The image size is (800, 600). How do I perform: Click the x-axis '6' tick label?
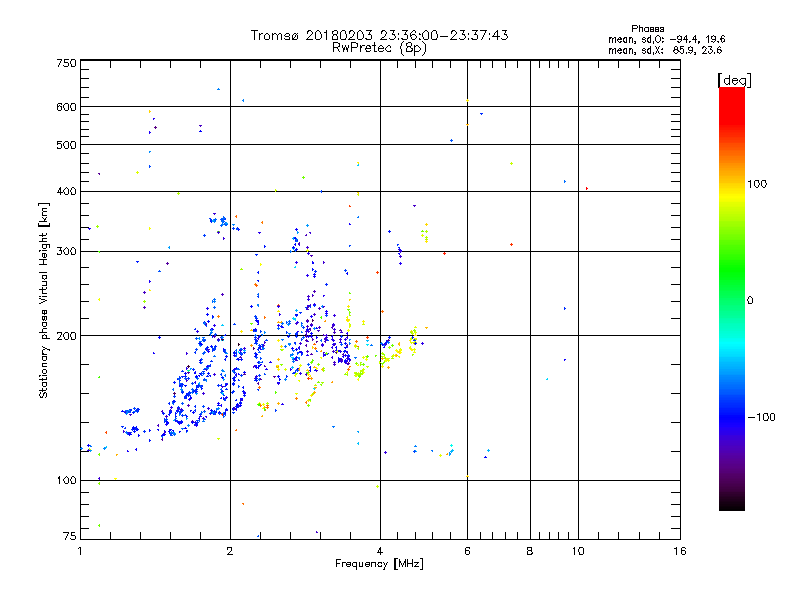click(x=467, y=551)
